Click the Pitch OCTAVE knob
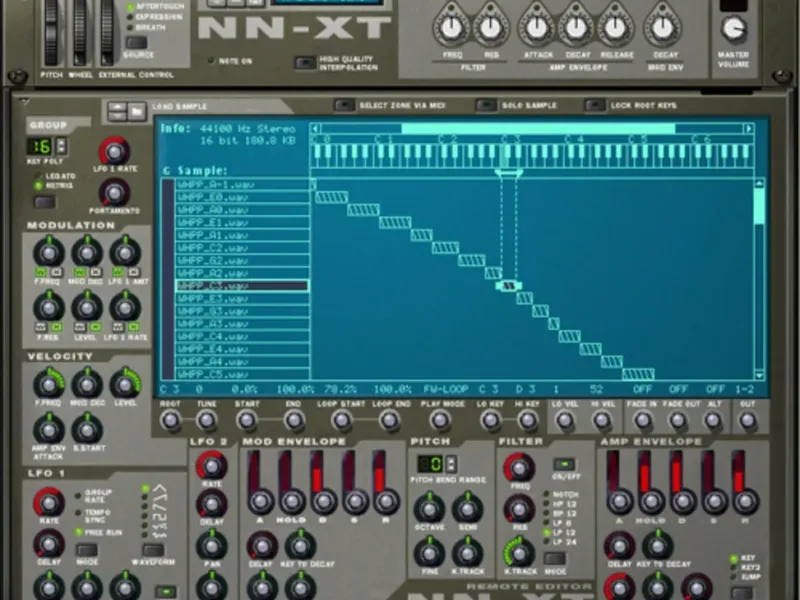 (429, 508)
